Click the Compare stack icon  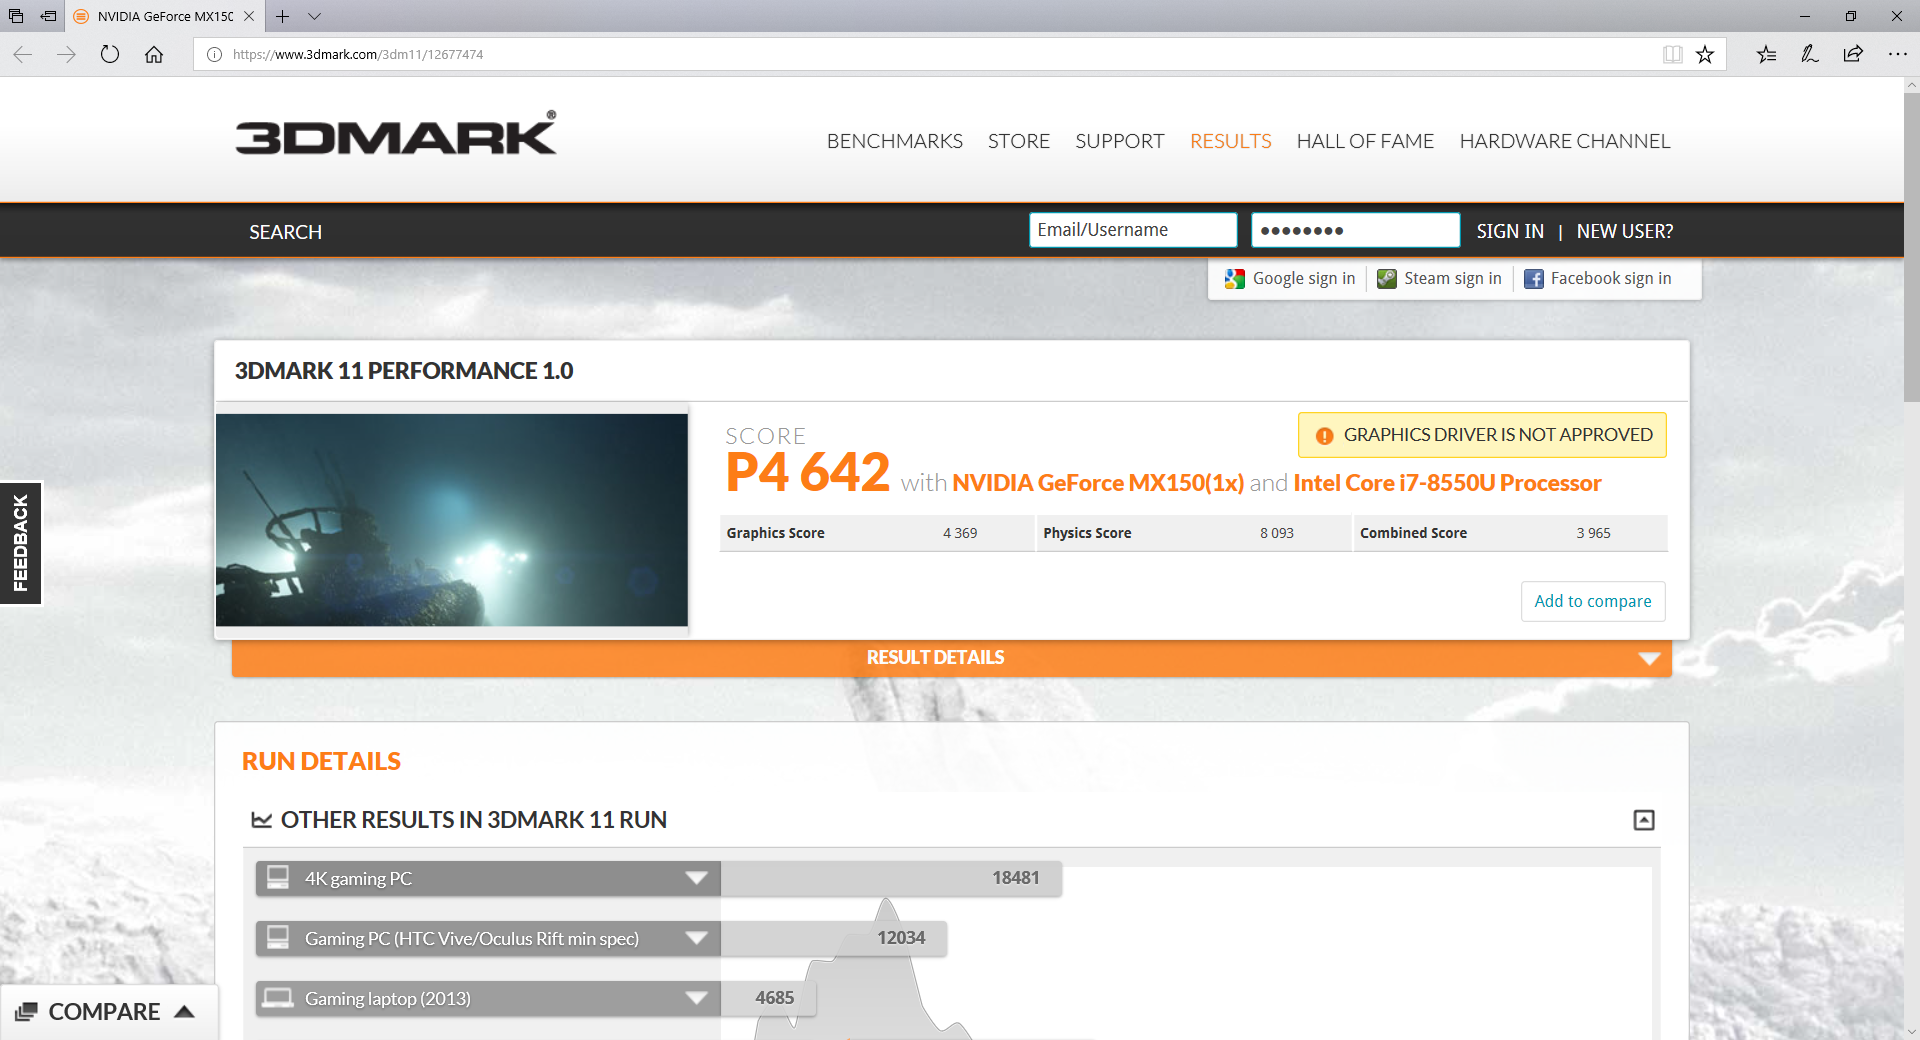tap(26, 1012)
